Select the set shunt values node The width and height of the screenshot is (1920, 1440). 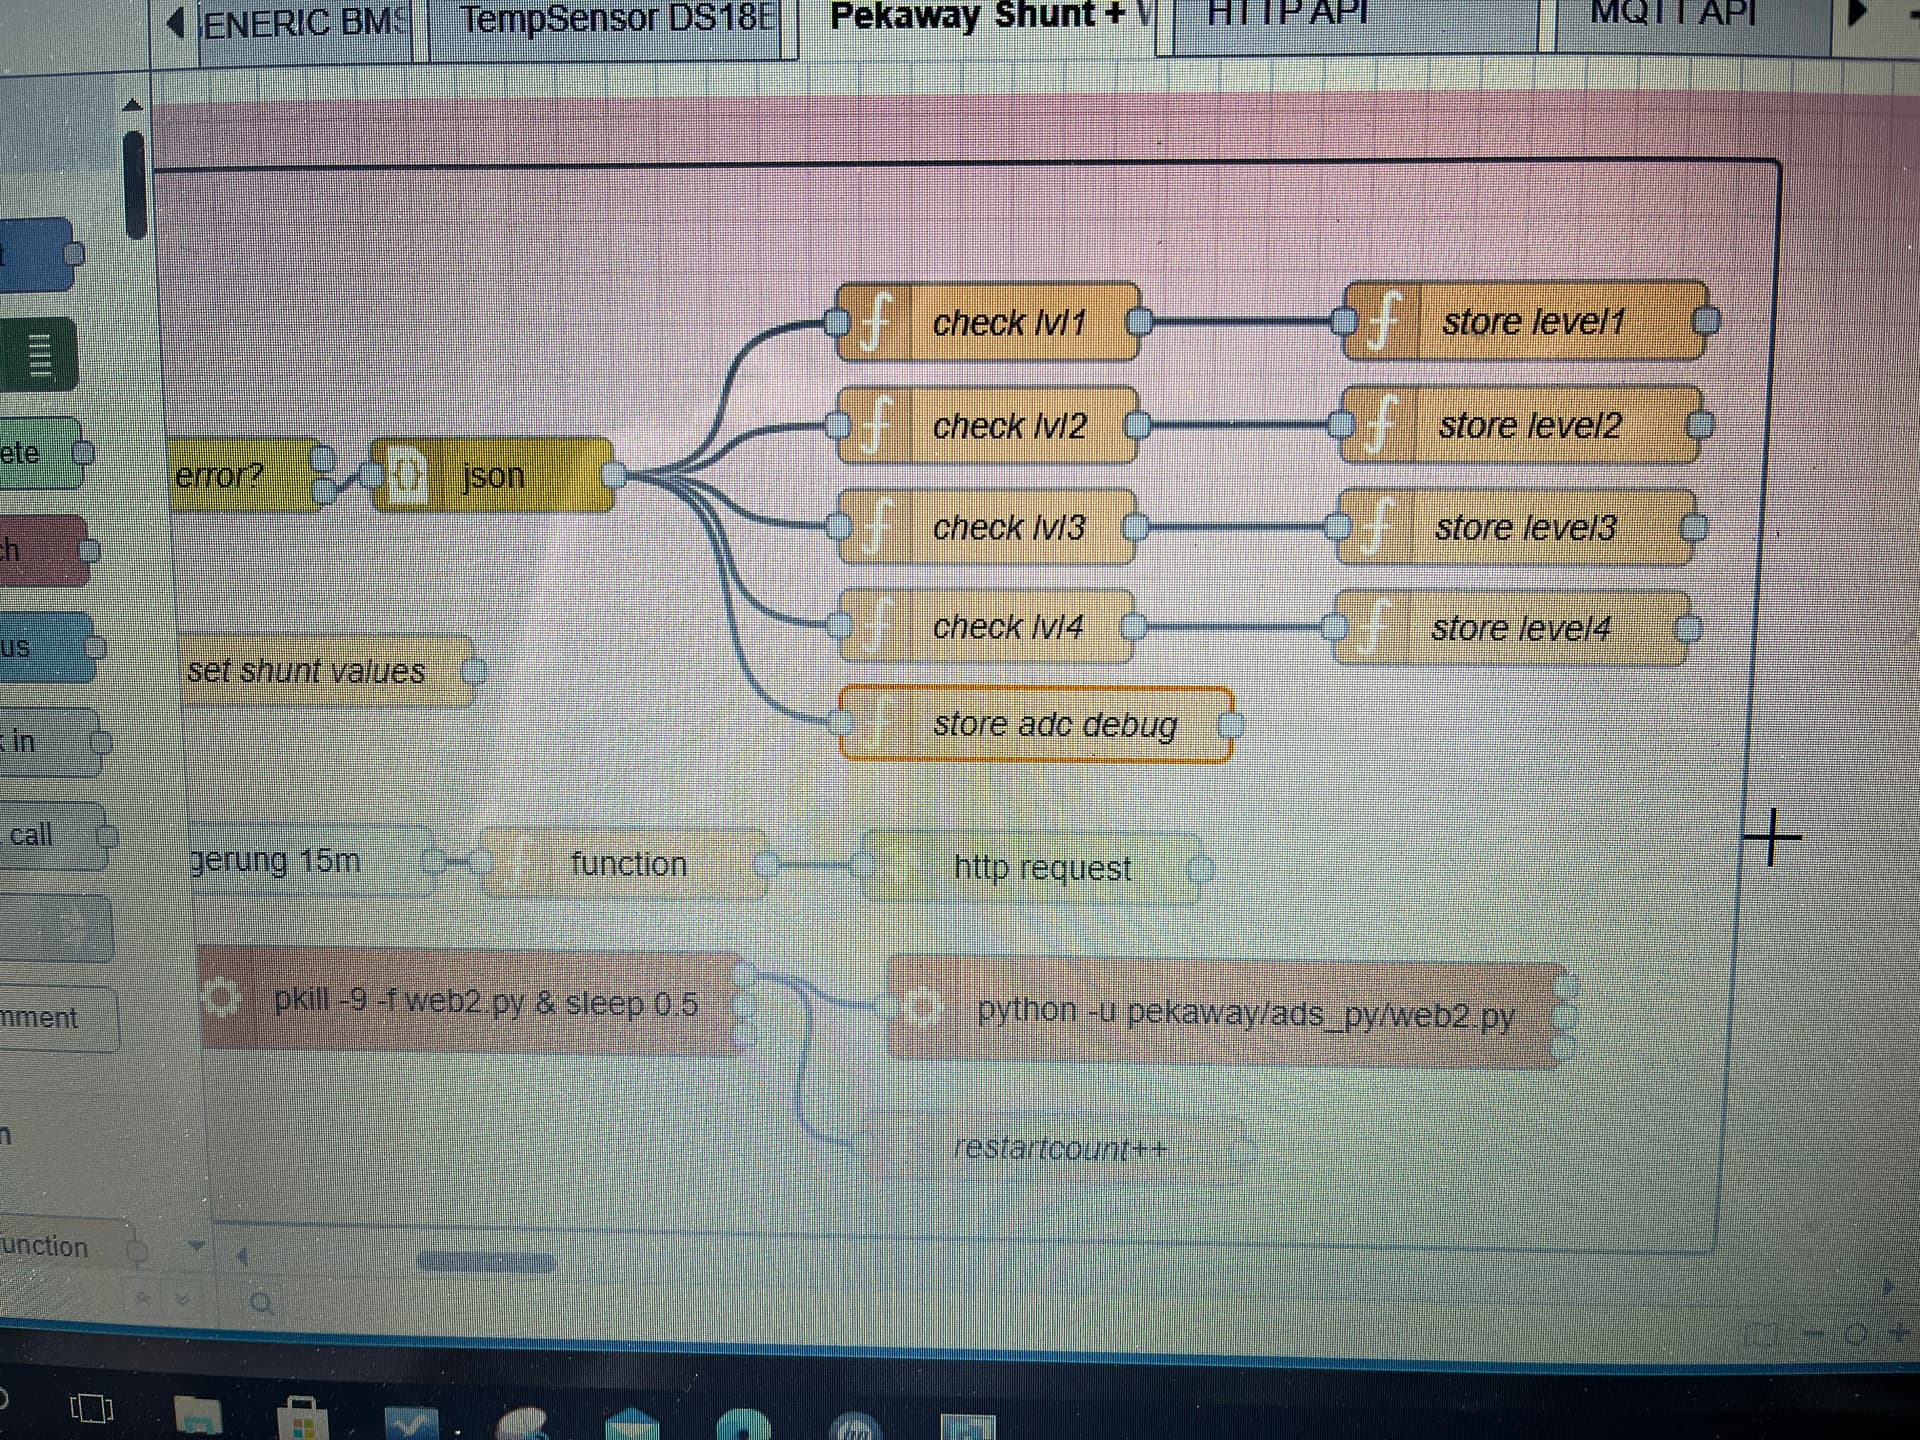tap(324, 670)
